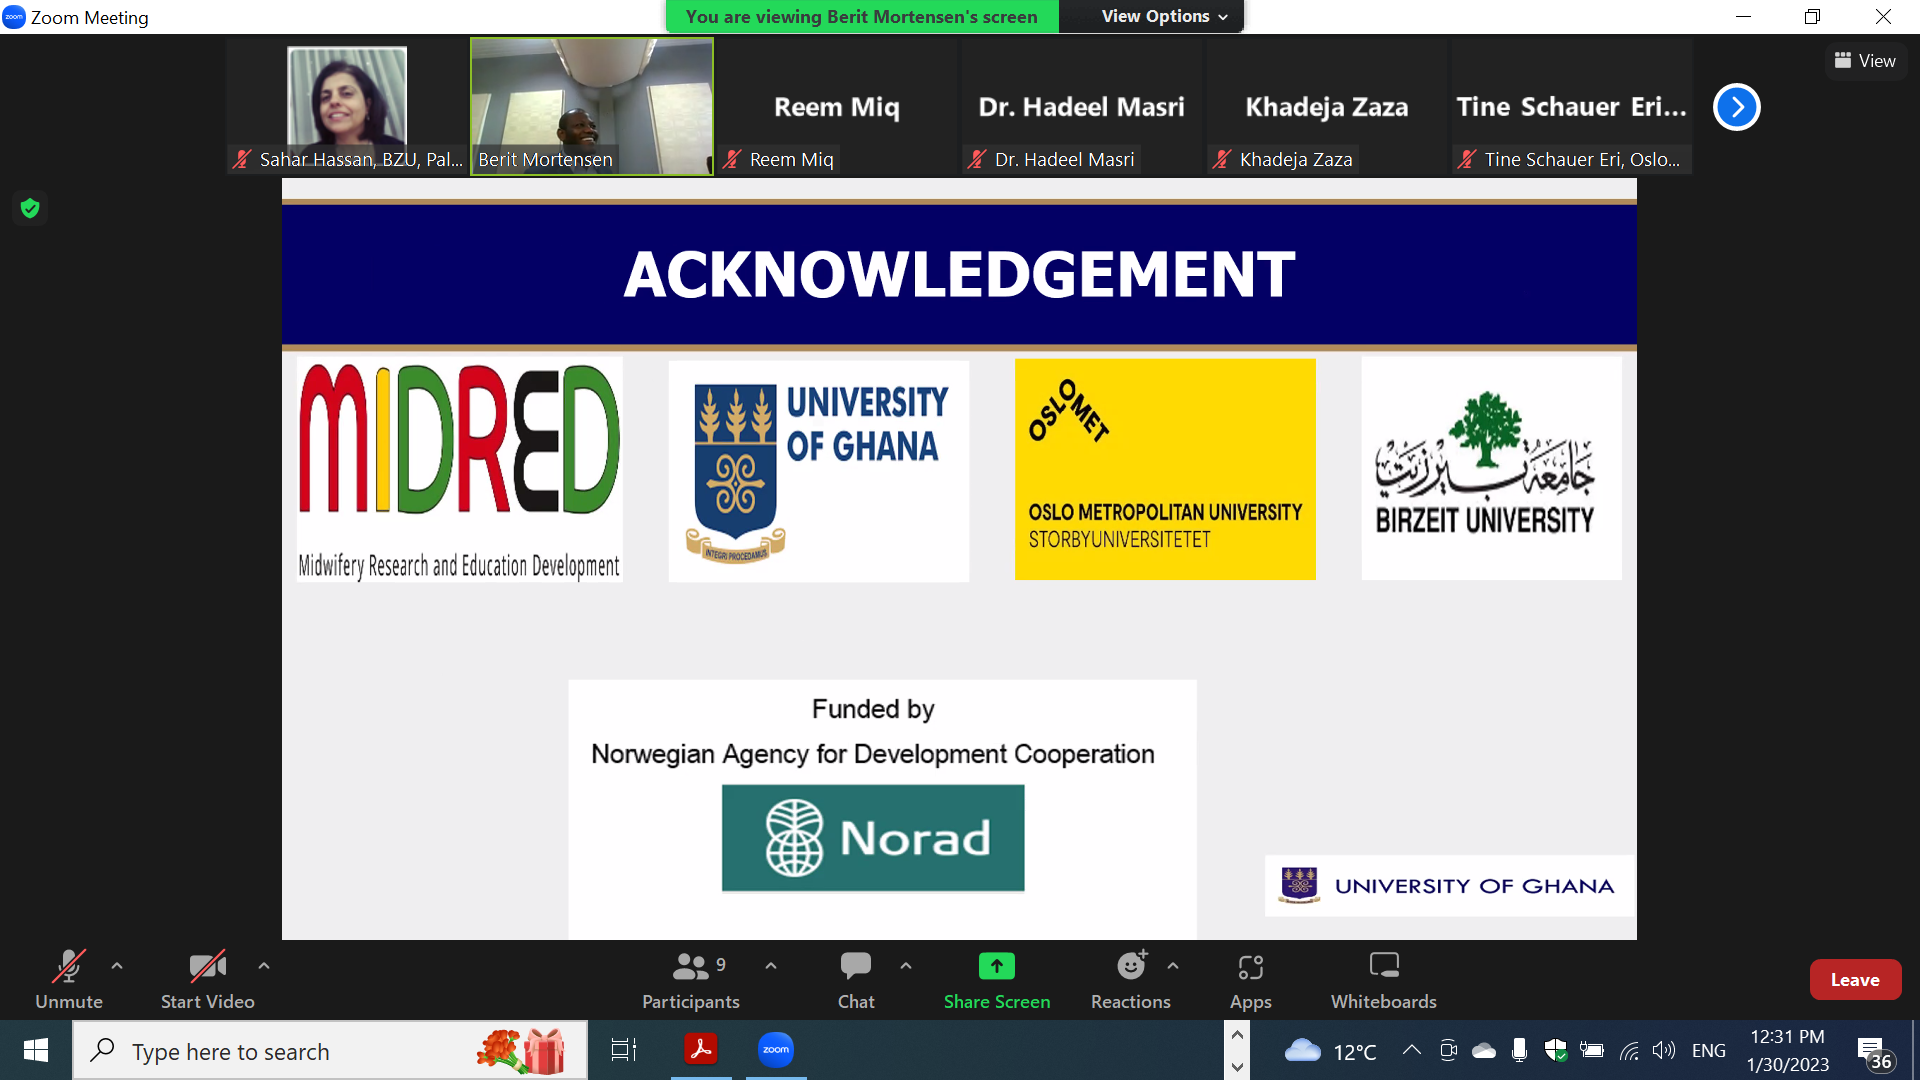The image size is (1920, 1080).
Task: Open the Participants panel
Action: 691,979
